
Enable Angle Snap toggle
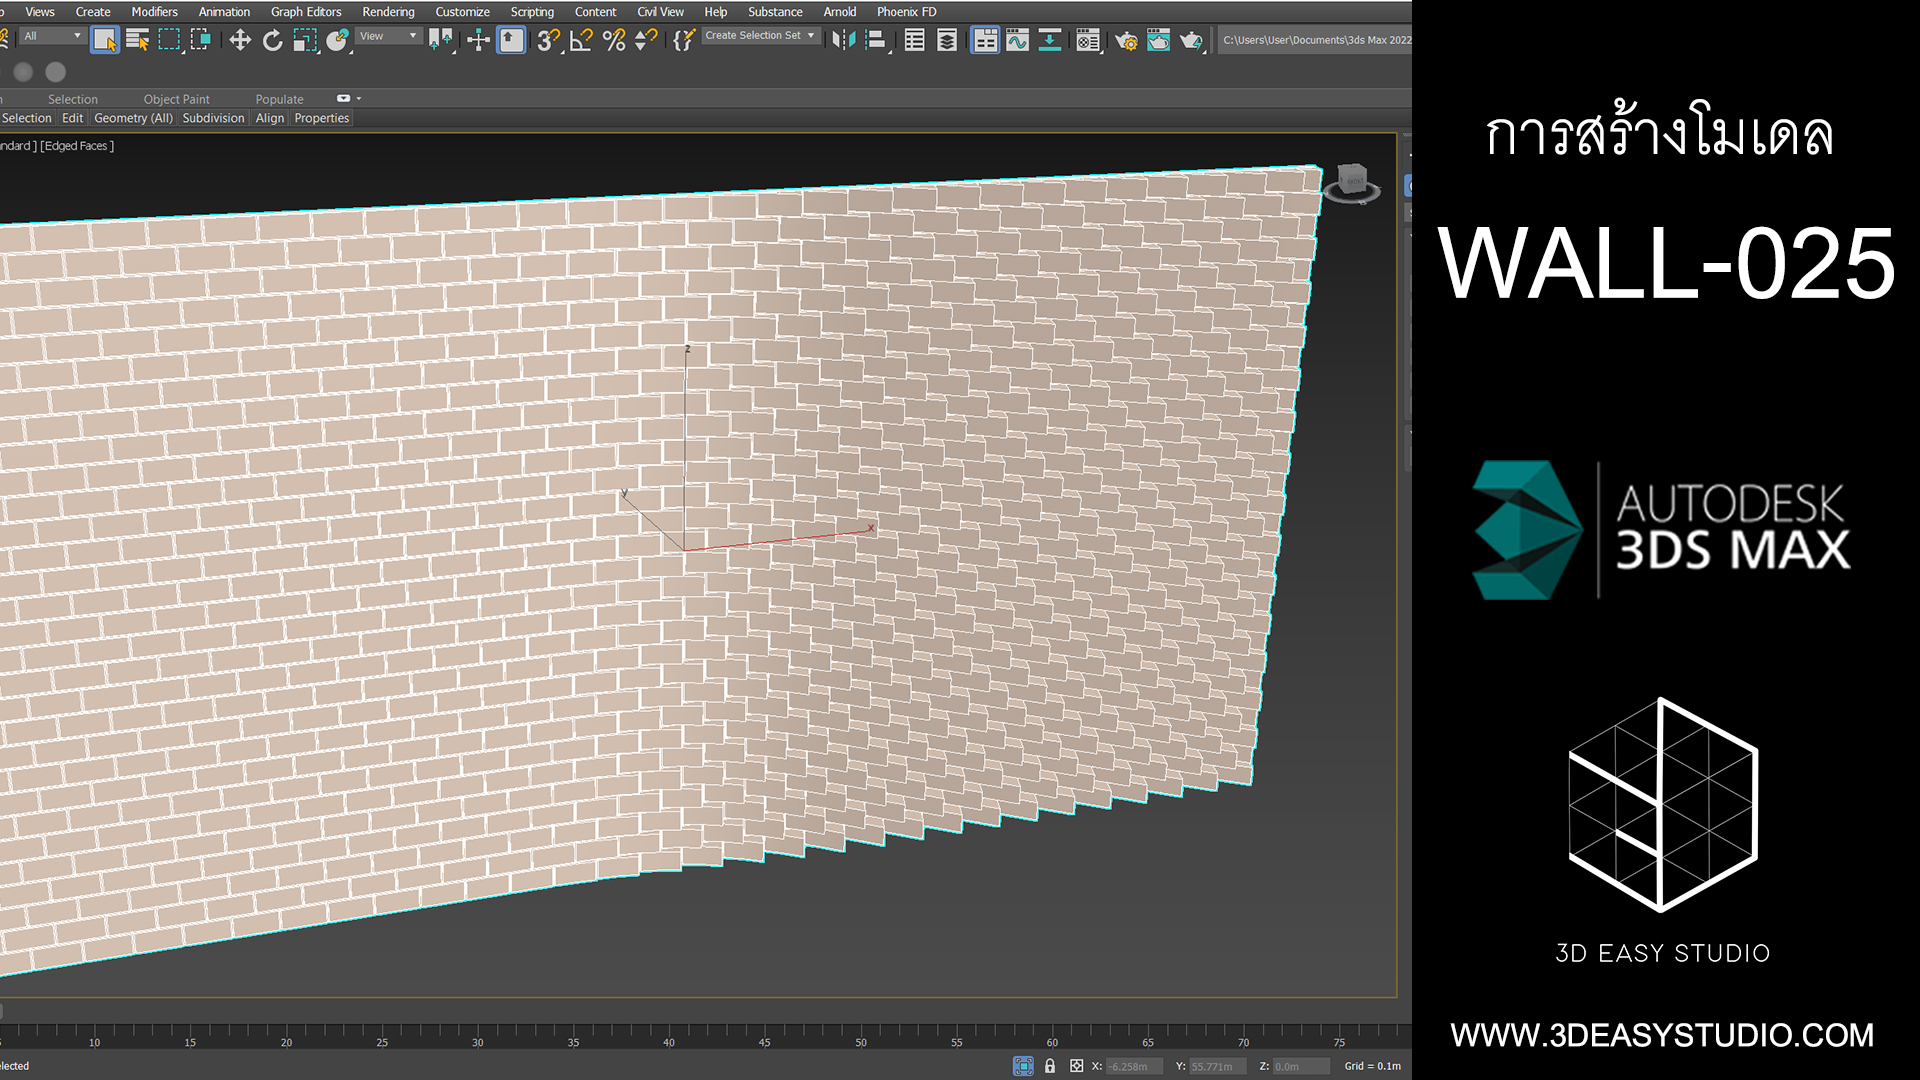pyautogui.click(x=580, y=40)
